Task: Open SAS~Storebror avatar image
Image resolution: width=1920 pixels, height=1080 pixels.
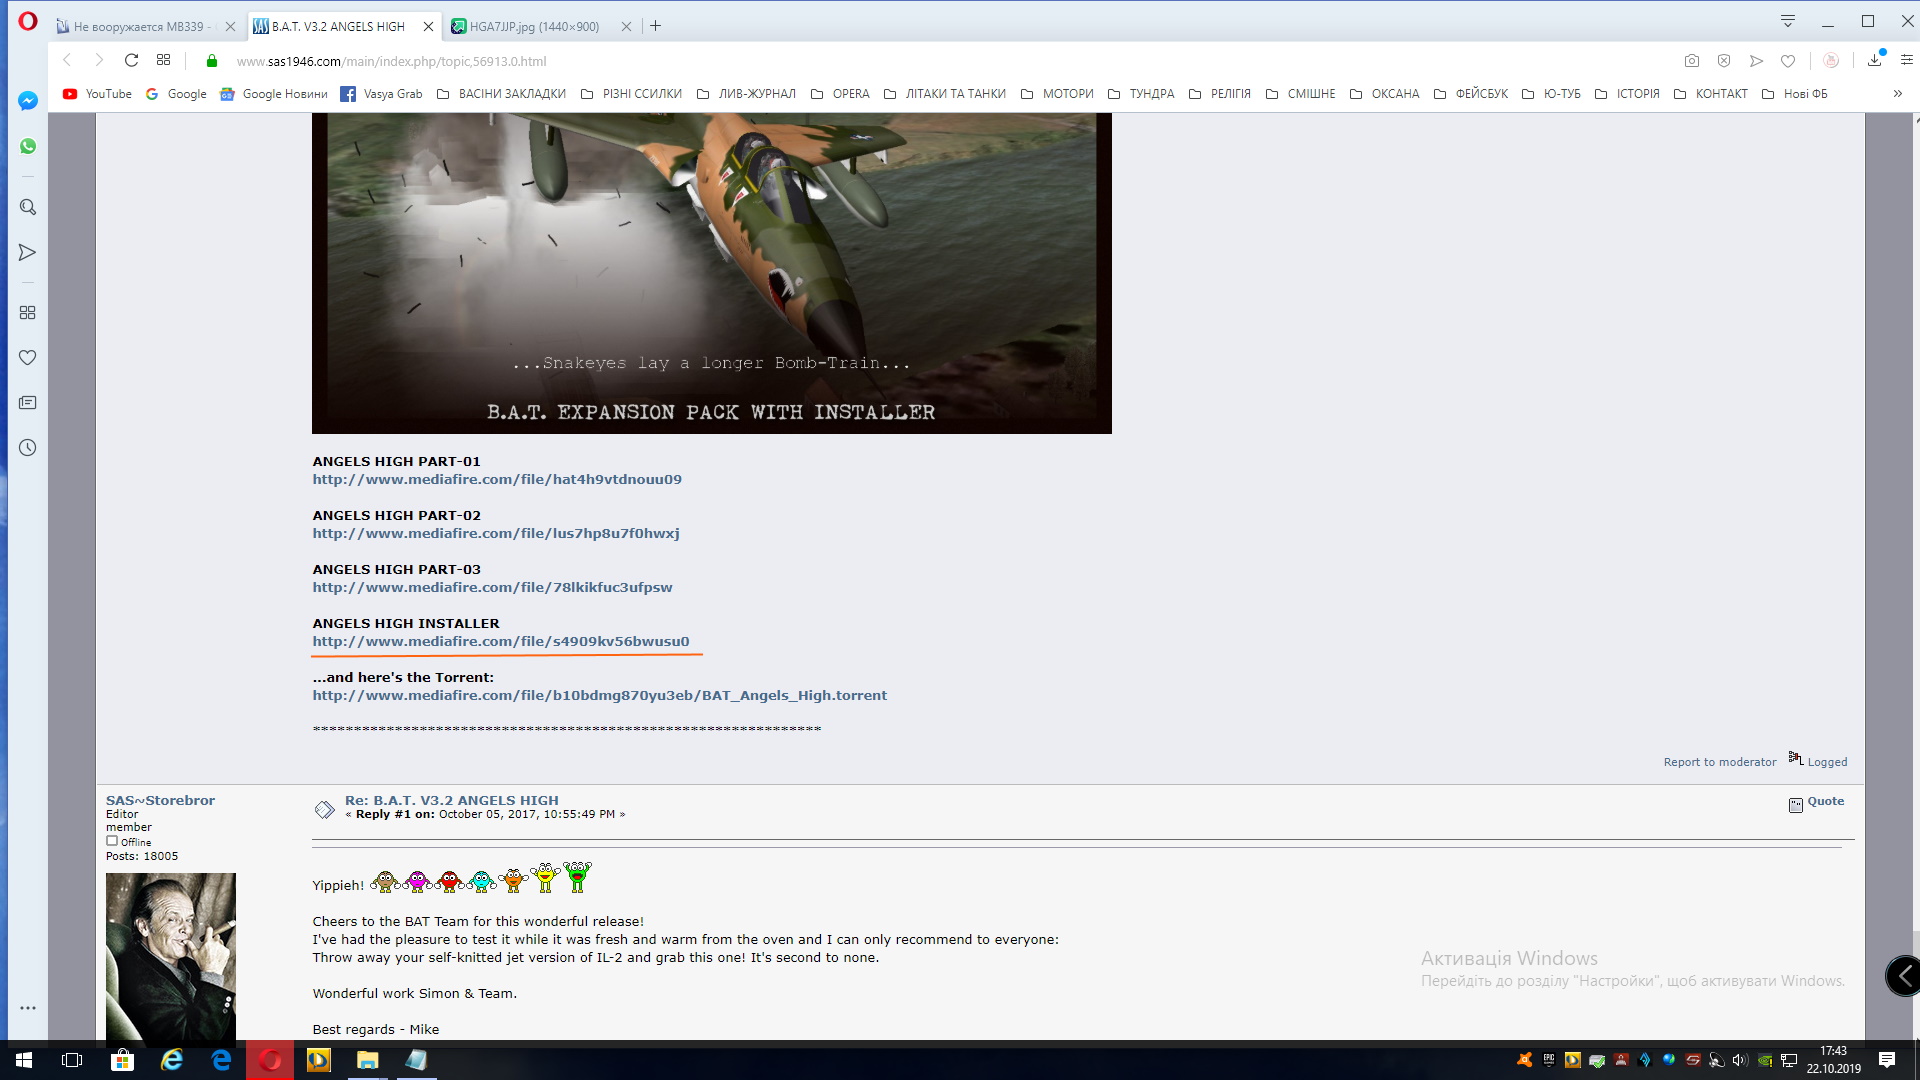Action: (x=171, y=958)
